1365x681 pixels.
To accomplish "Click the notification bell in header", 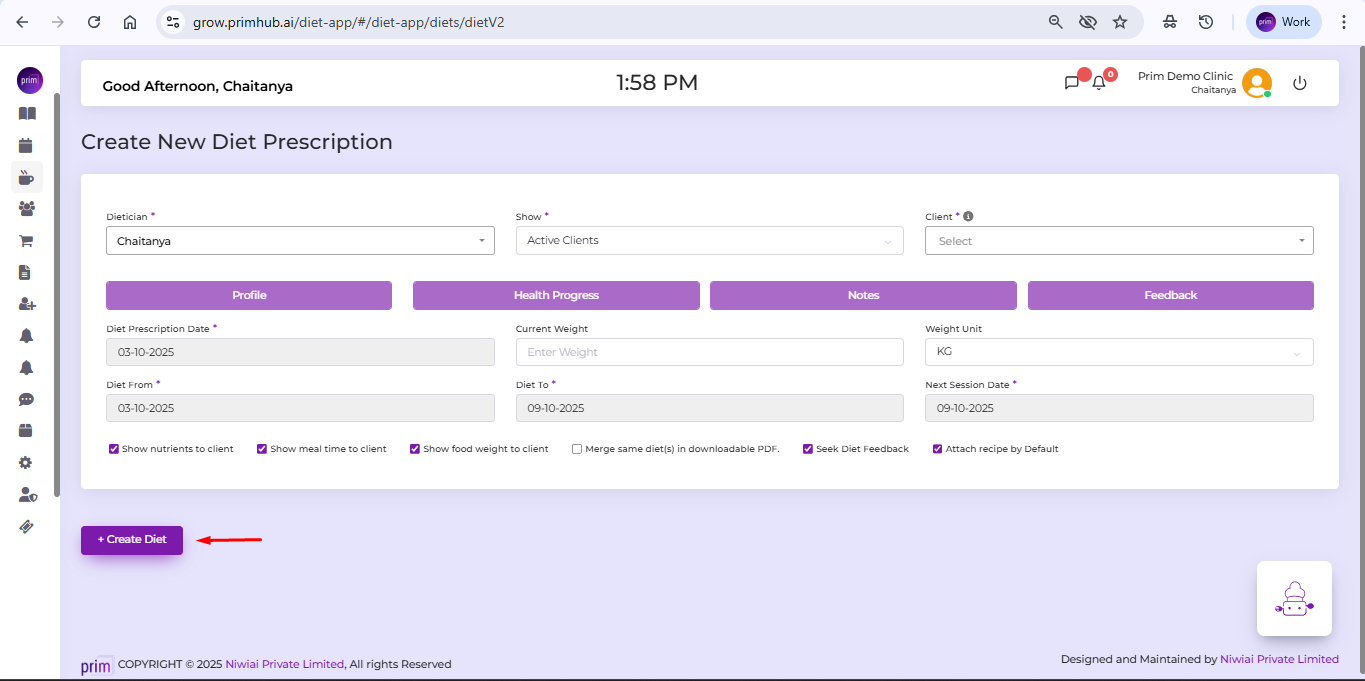I will pyautogui.click(x=1098, y=83).
